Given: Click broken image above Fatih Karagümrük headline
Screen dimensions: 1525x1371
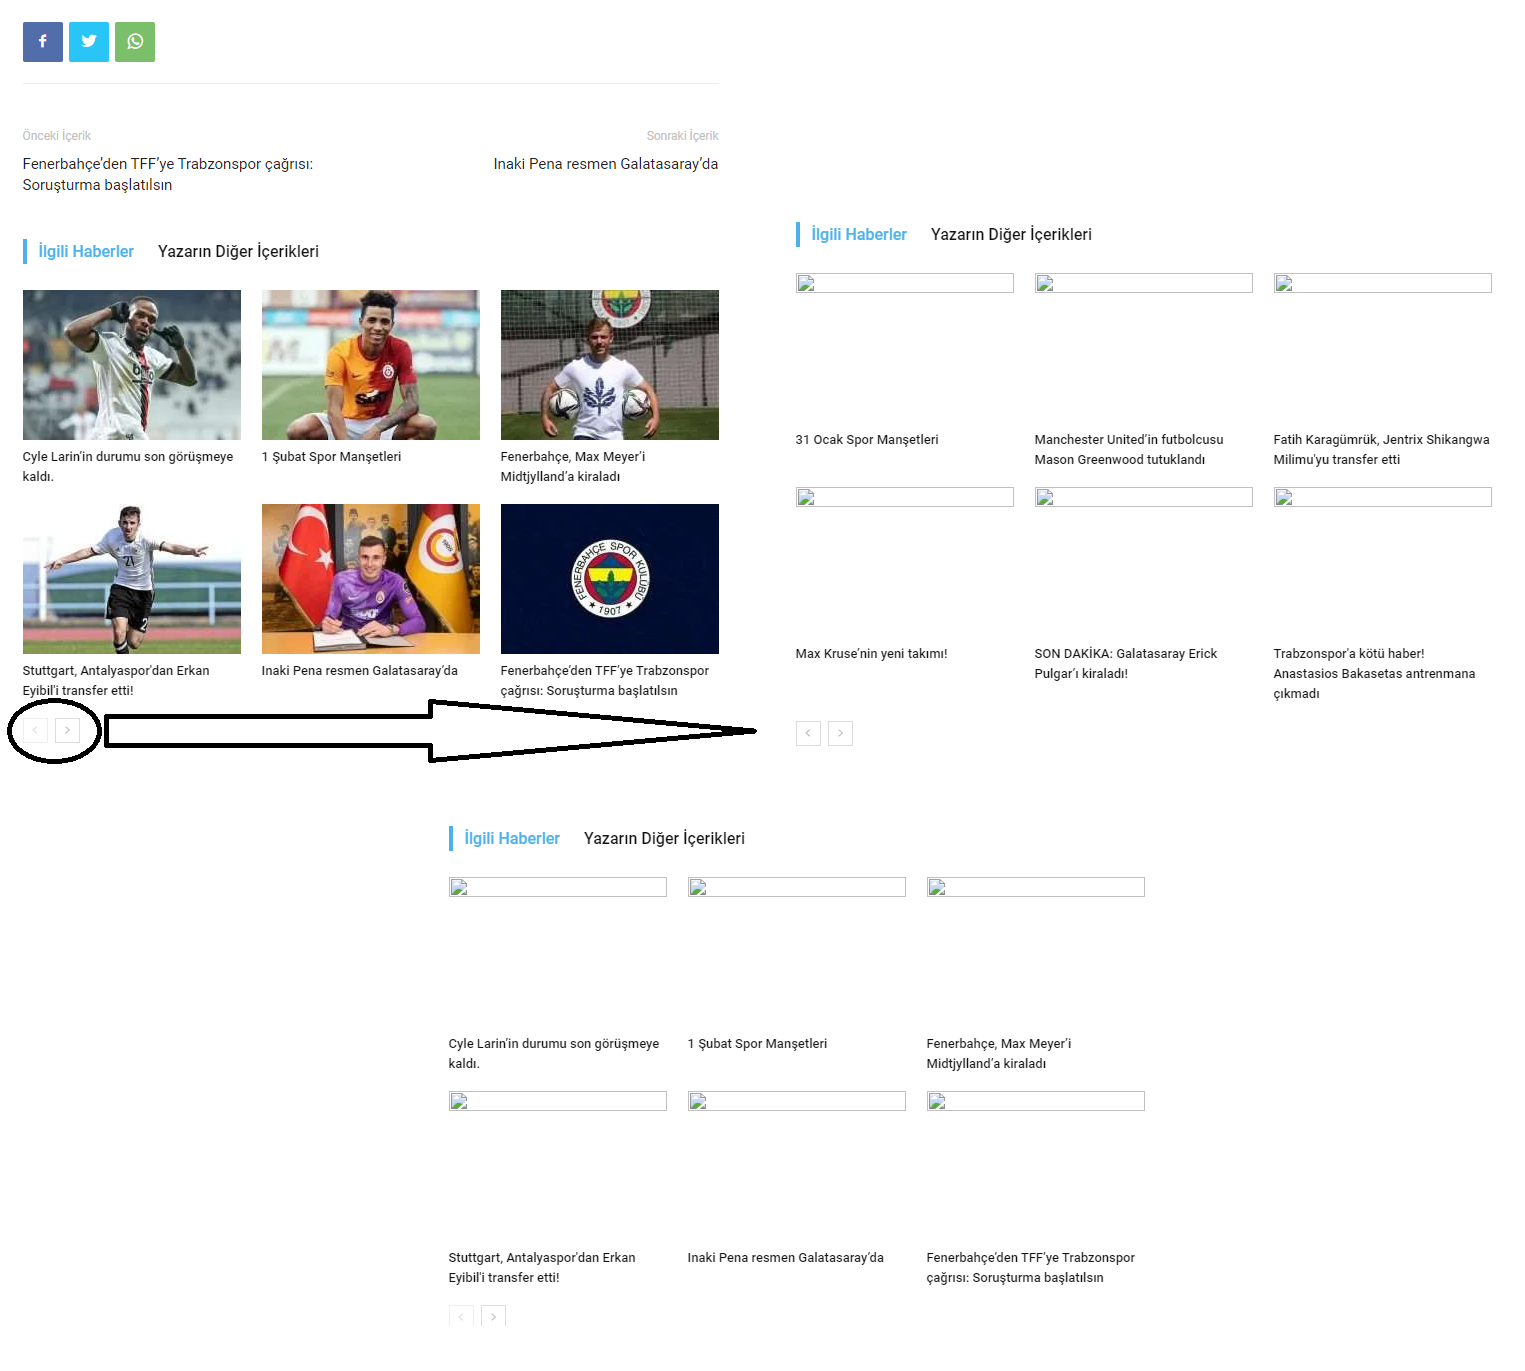Looking at the screenshot, I should pyautogui.click(x=1383, y=283).
